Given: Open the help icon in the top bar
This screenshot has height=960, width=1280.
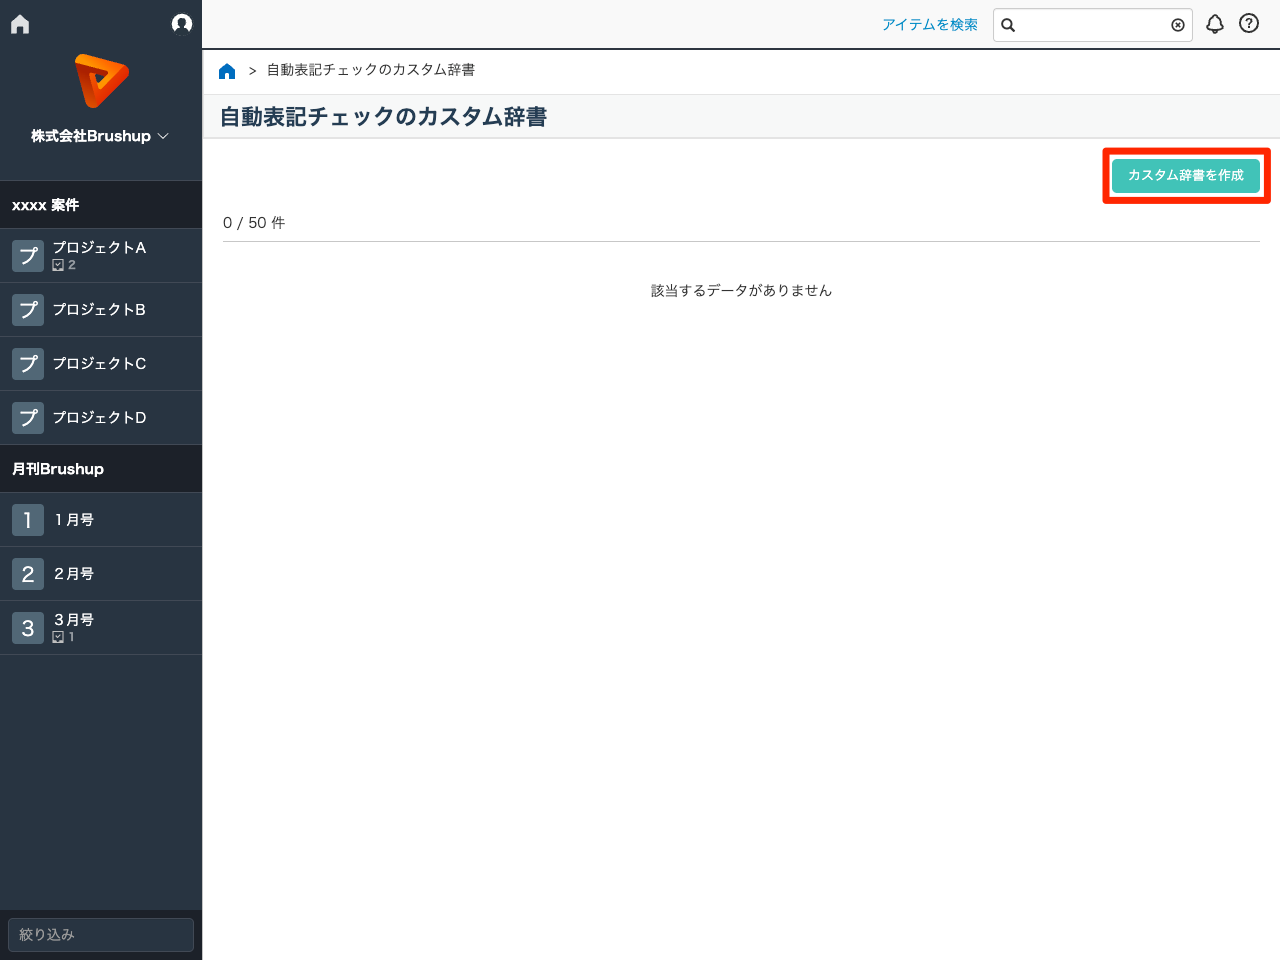Looking at the screenshot, I should [x=1248, y=24].
